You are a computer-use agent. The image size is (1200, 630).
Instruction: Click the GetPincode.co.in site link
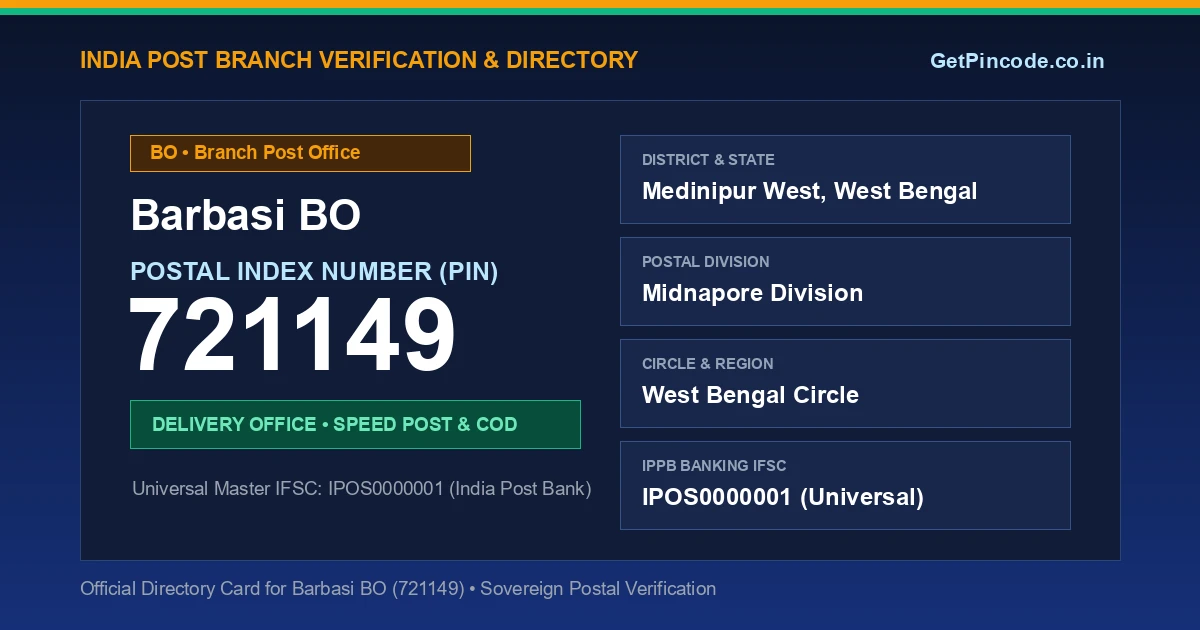[1017, 61]
